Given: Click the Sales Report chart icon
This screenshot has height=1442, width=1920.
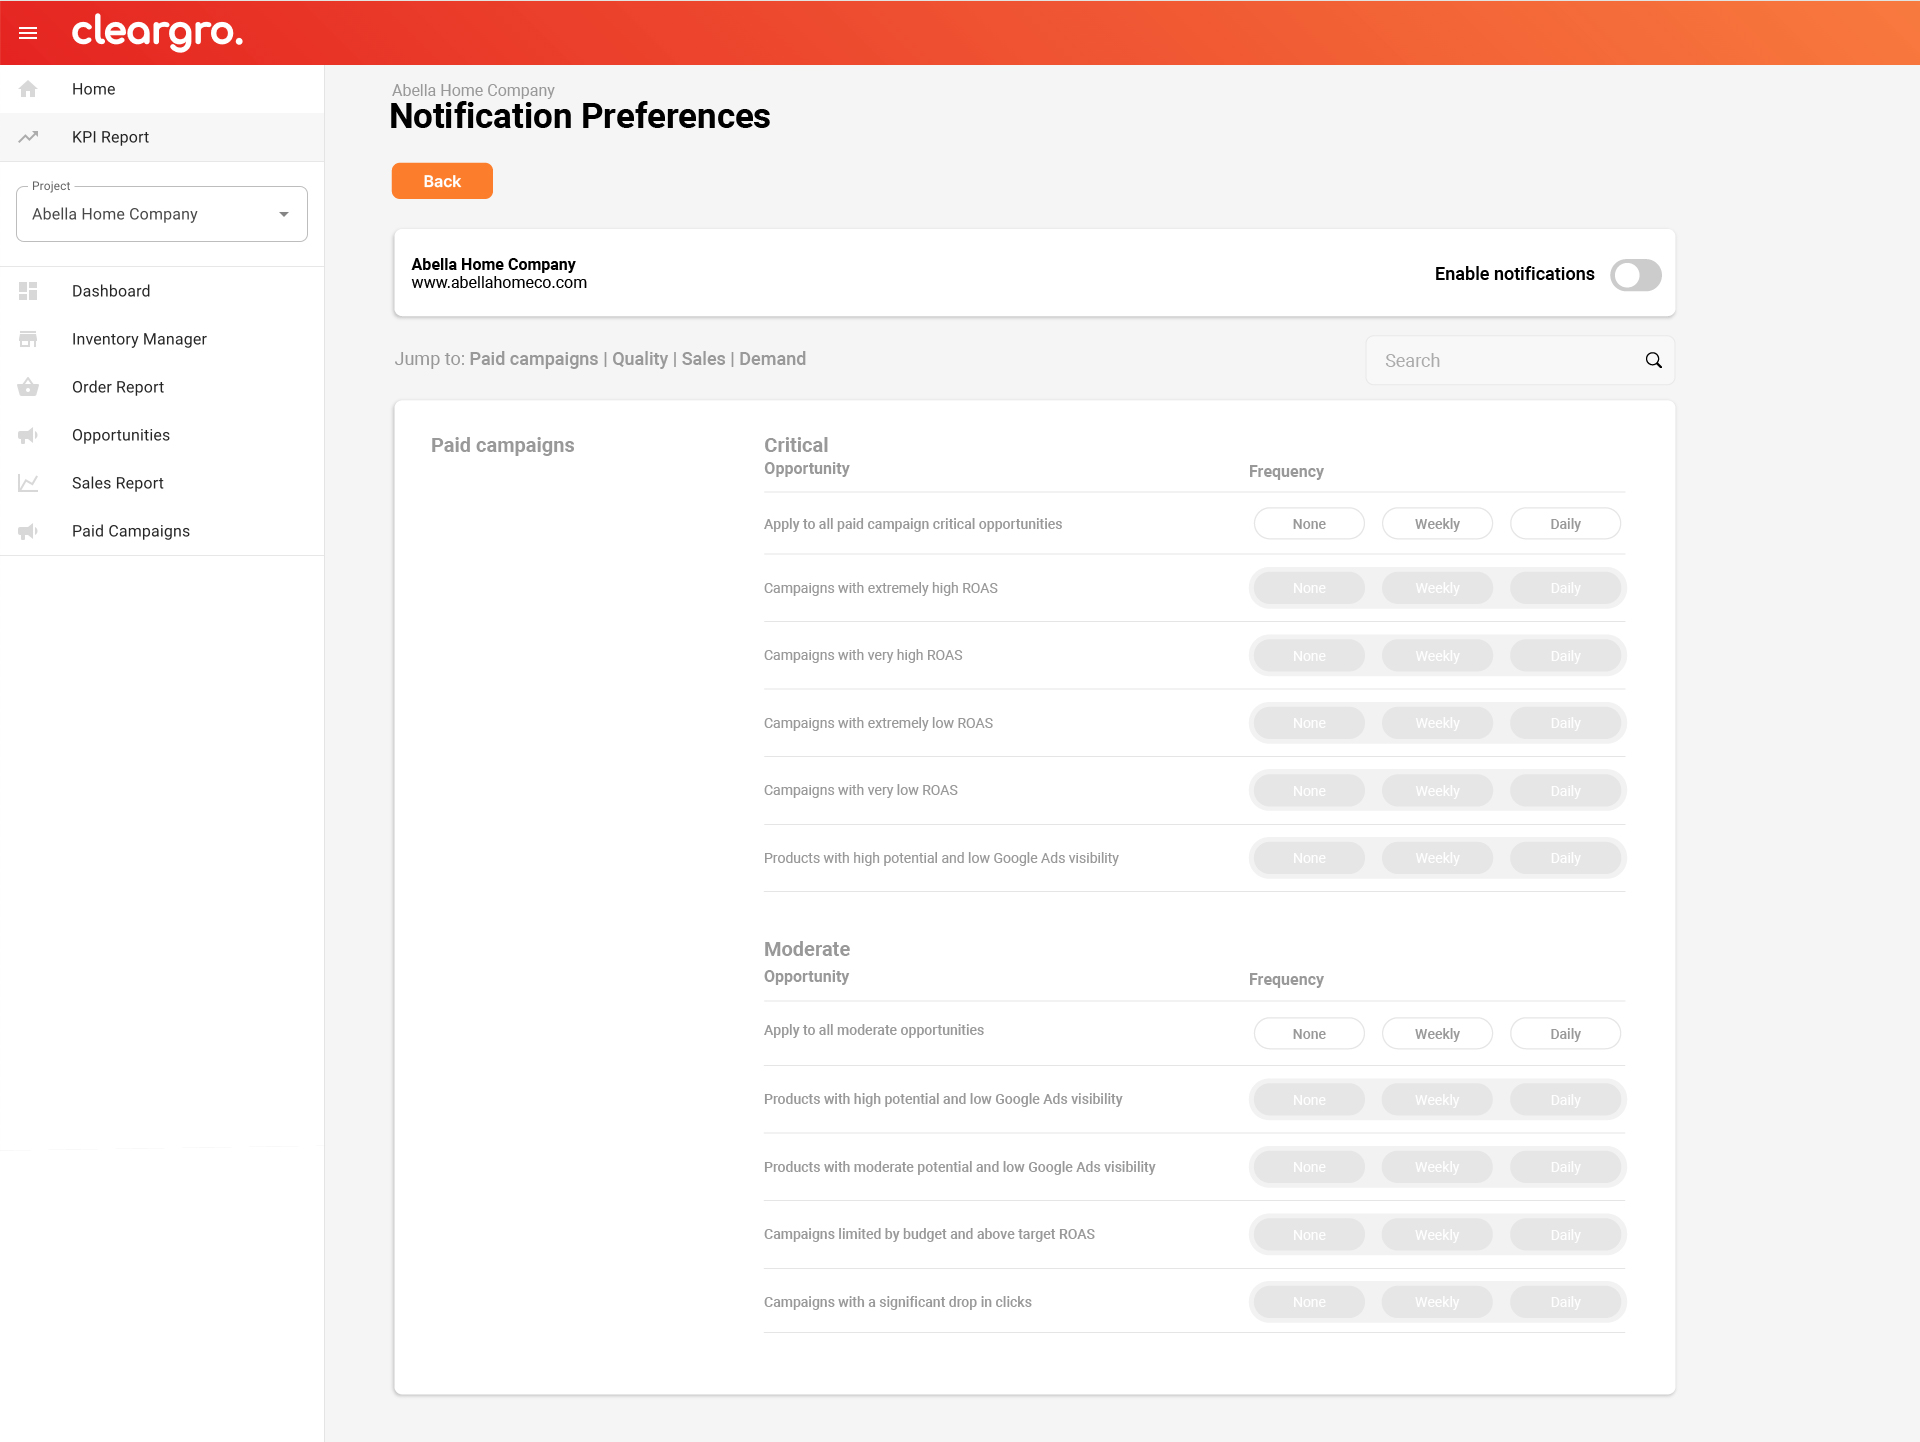Looking at the screenshot, I should pos(28,483).
